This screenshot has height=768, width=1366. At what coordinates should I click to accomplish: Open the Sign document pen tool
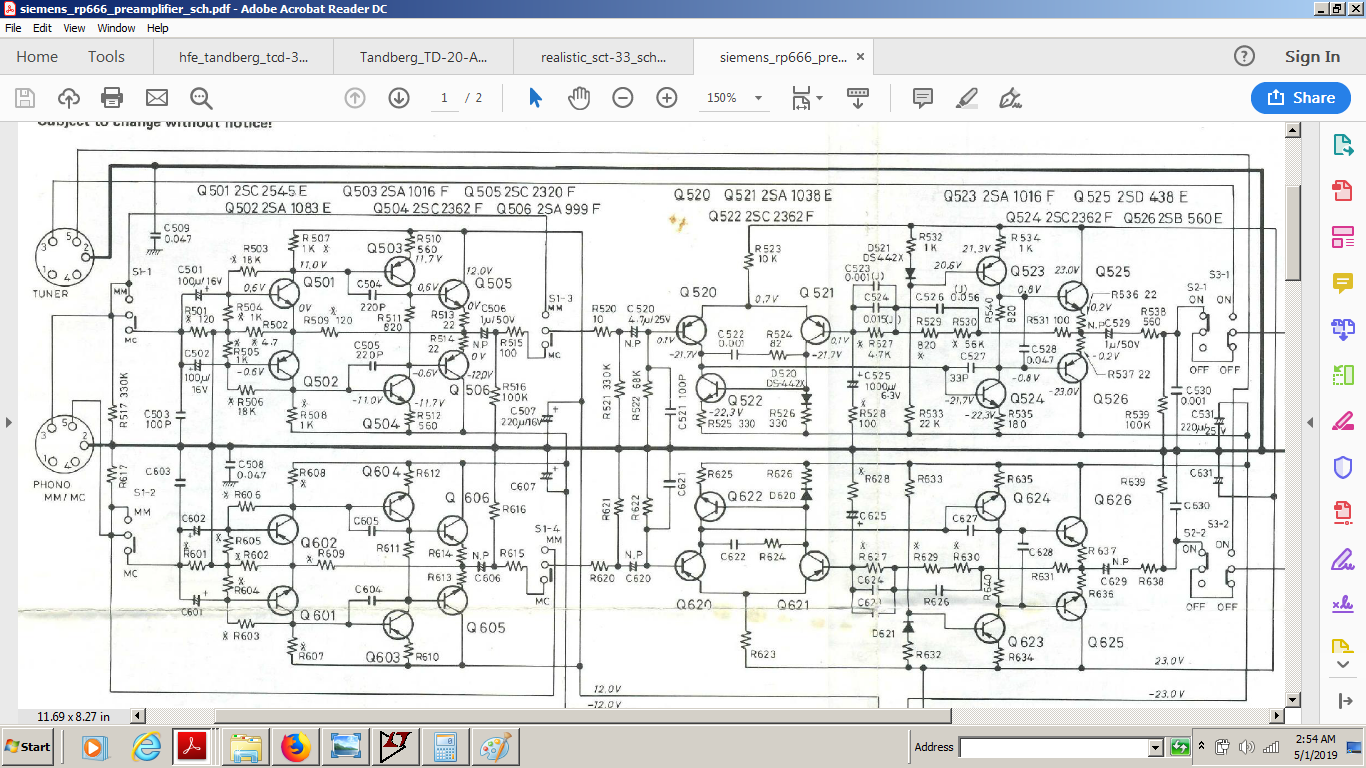pos(1010,98)
